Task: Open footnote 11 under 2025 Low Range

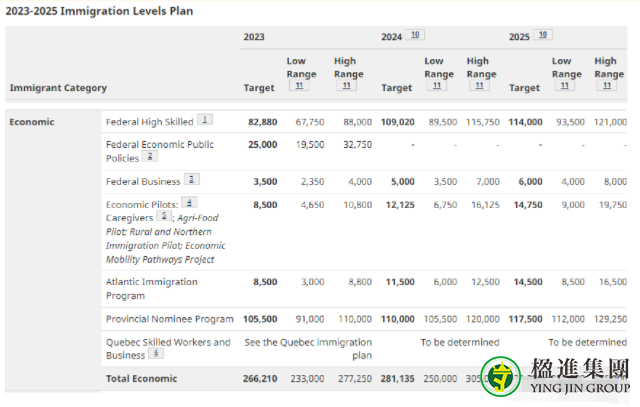Action: [564, 85]
